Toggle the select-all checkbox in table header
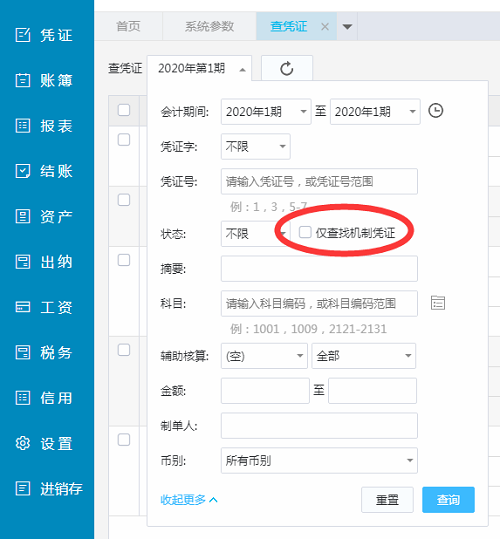The width and height of the screenshot is (500, 539). click(x=124, y=110)
